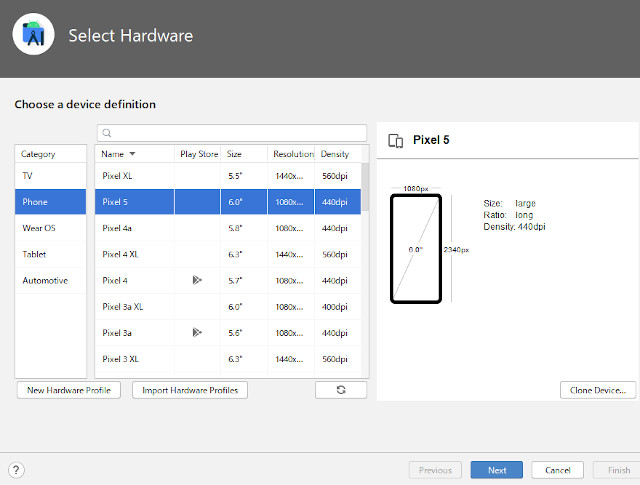Select the Pixel 4a device row
640x485 pixels.
click(228, 228)
